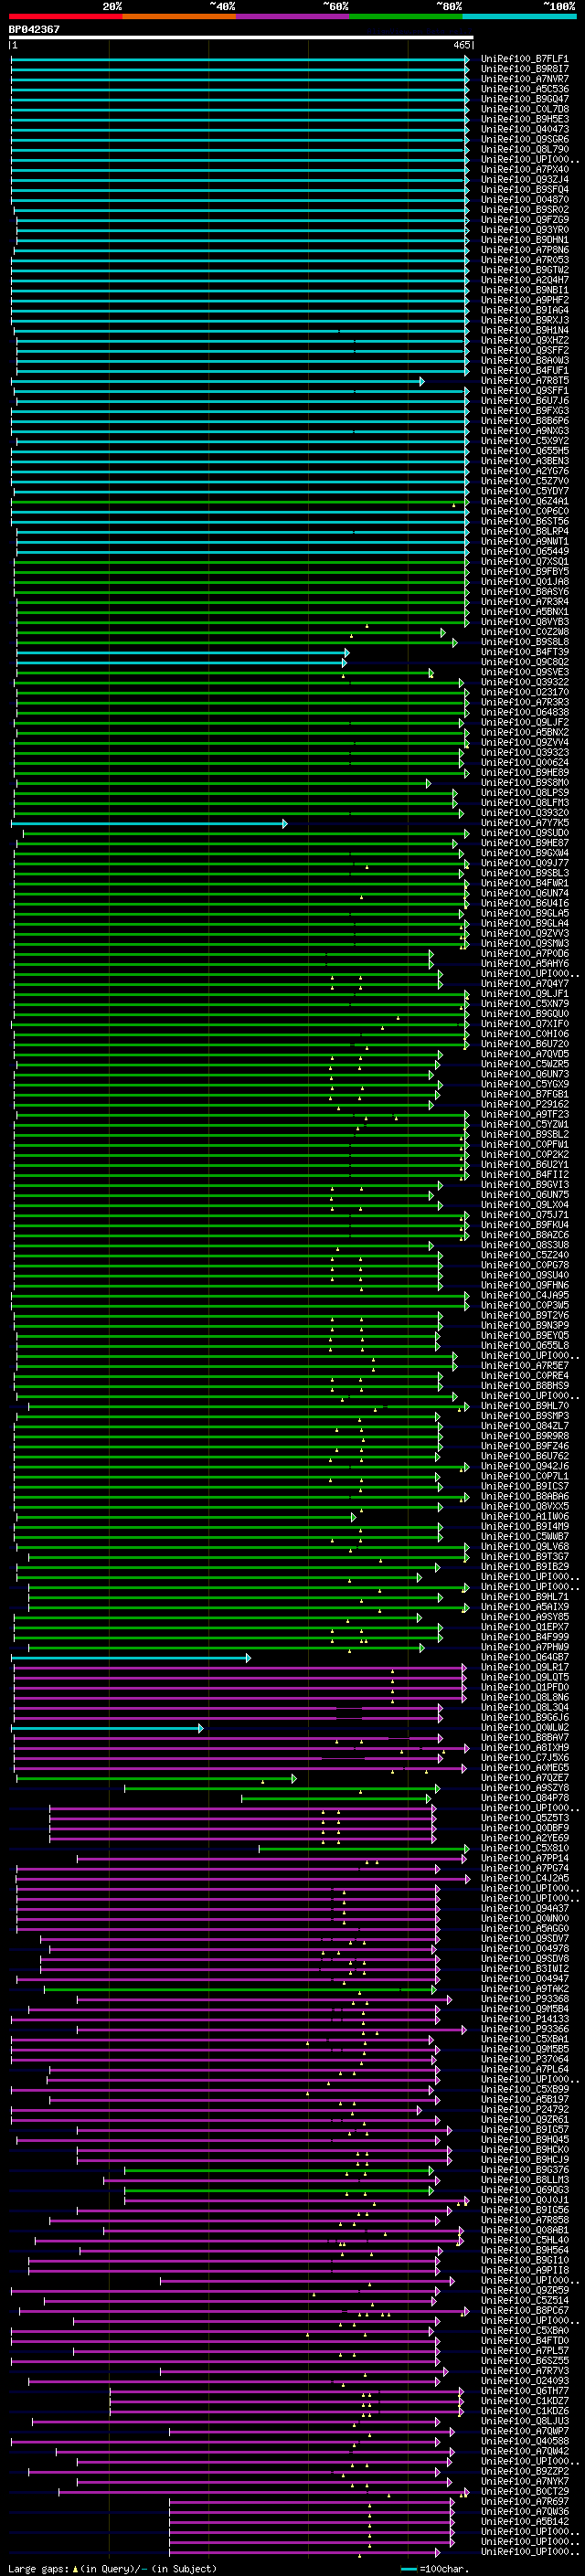Select label UniRef100_C5XN79

524,1004
